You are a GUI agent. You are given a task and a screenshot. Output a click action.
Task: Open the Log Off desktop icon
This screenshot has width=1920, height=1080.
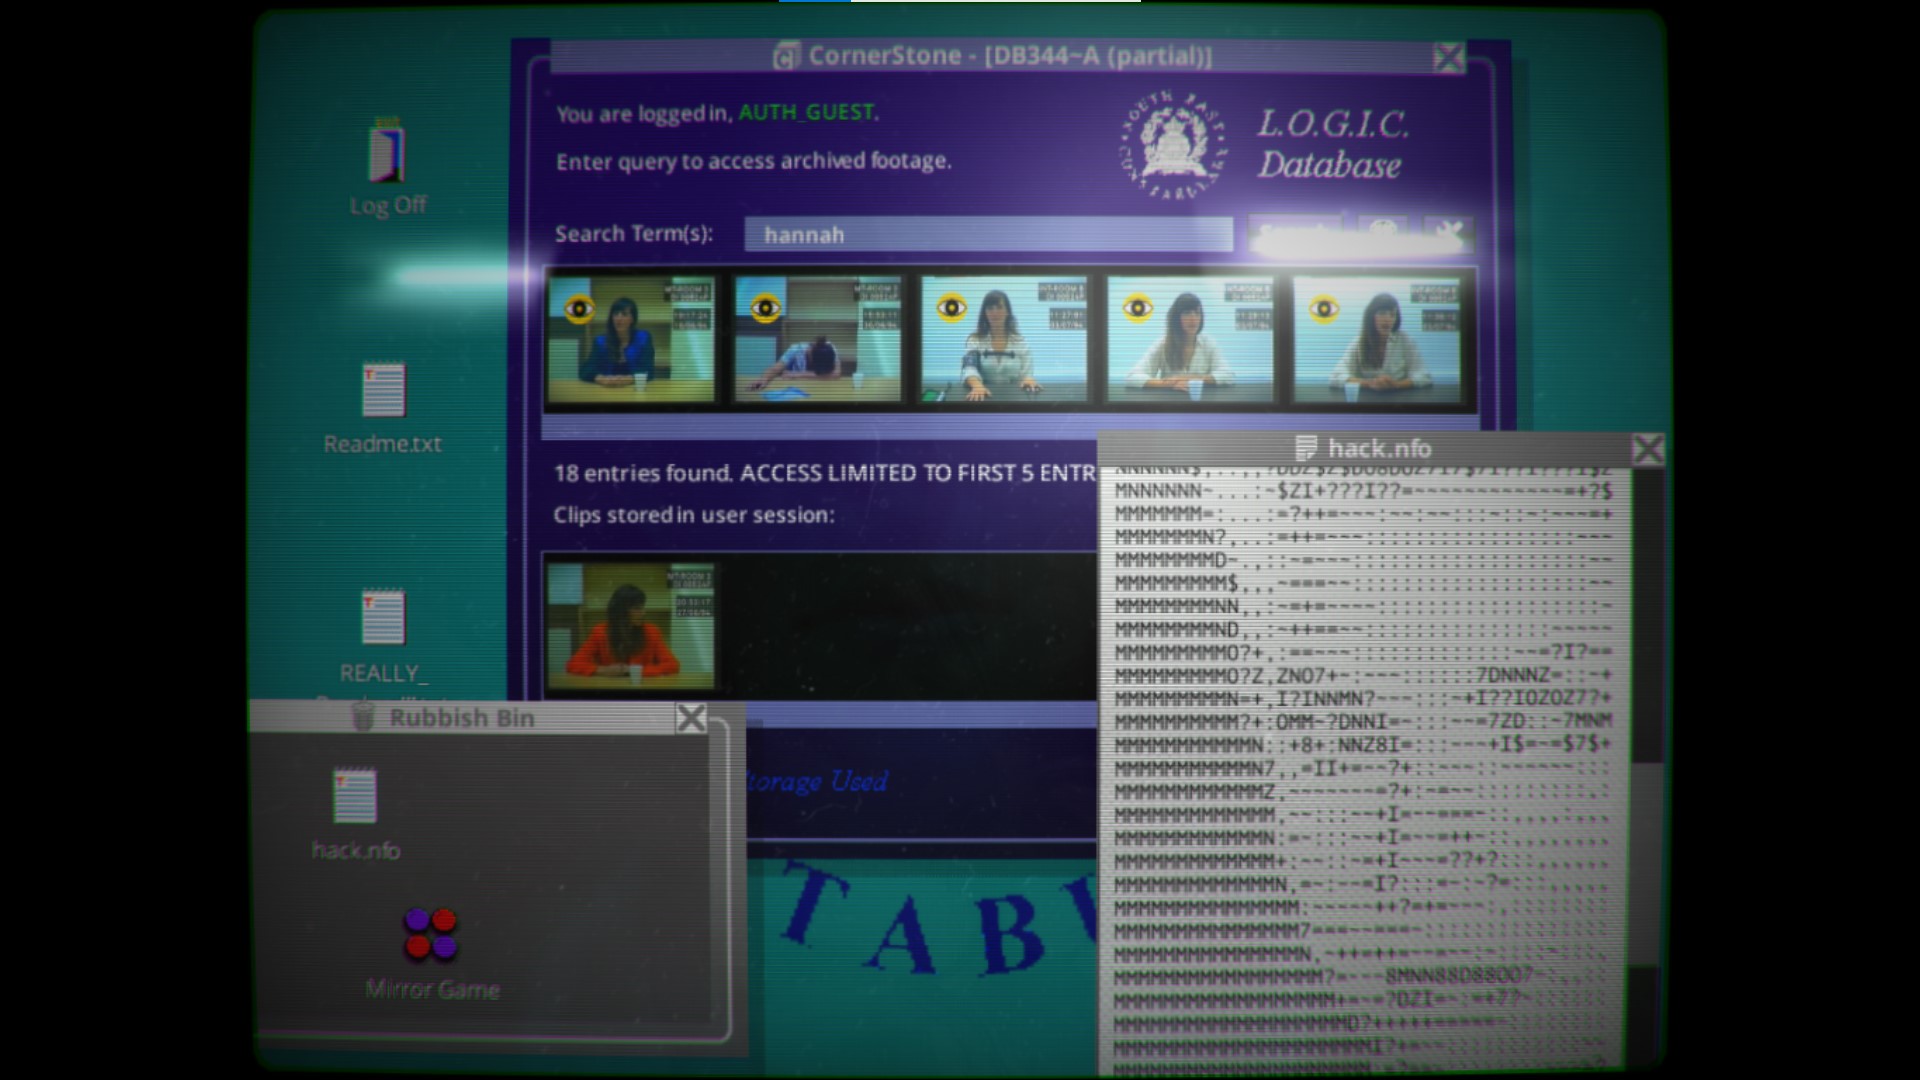click(x=387, y=157)
